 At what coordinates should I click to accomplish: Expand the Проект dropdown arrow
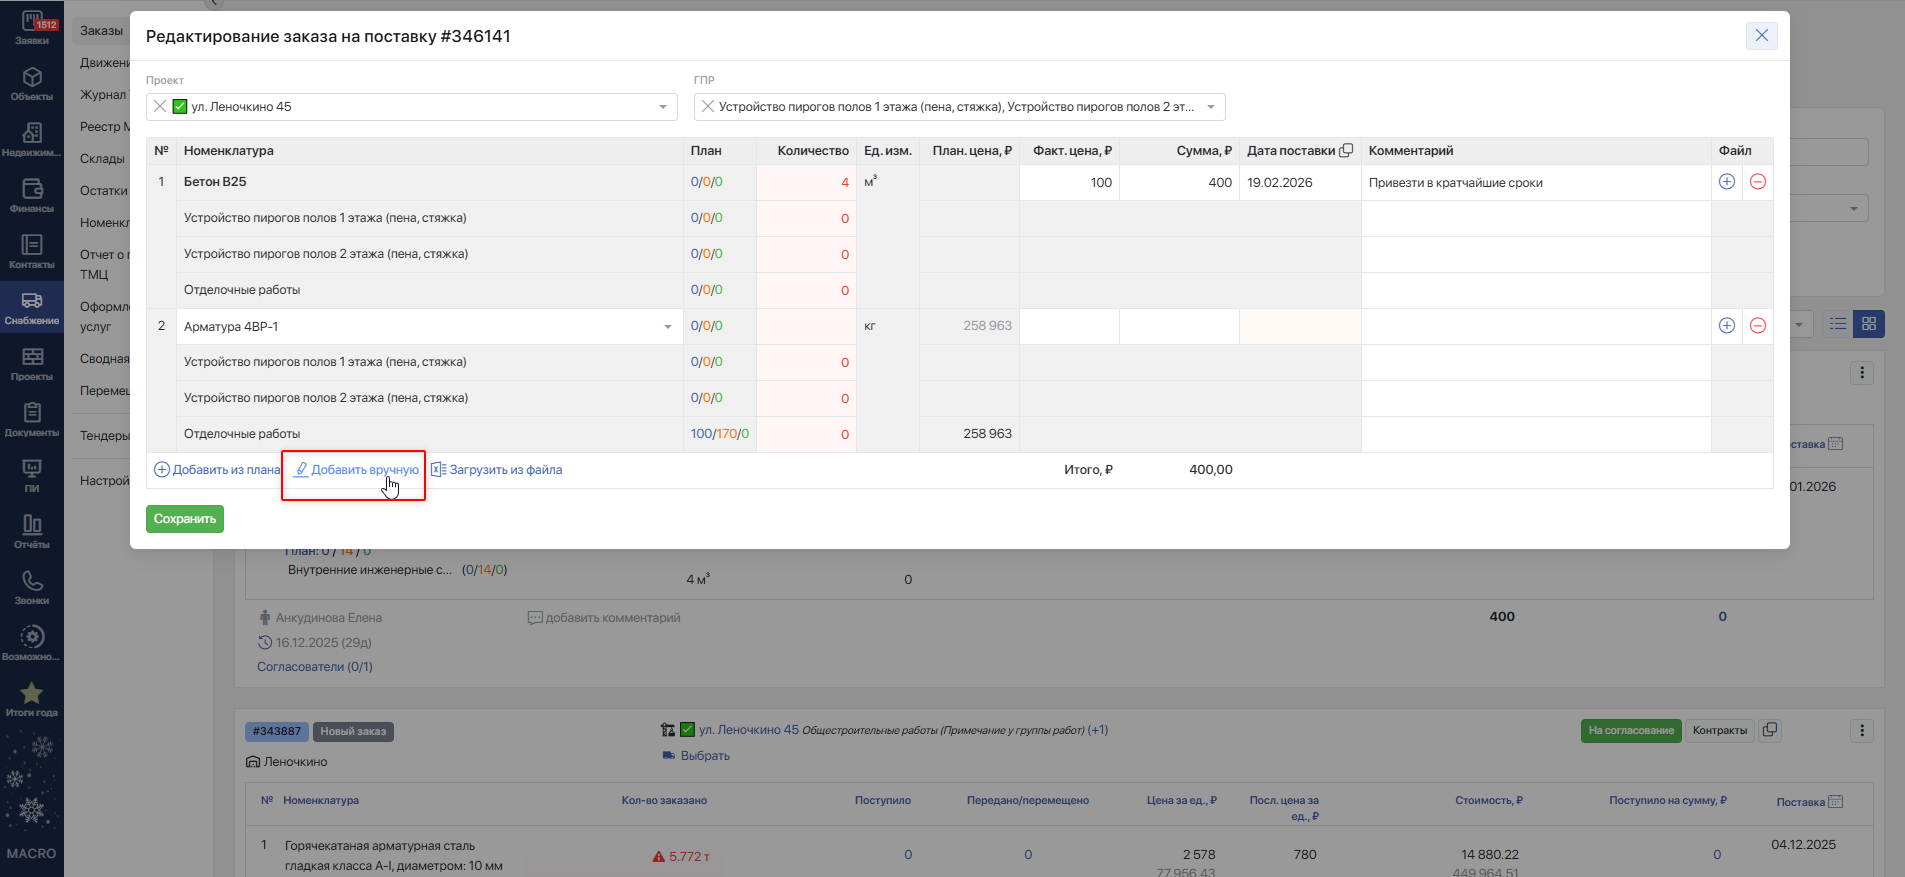pos(663,107)
